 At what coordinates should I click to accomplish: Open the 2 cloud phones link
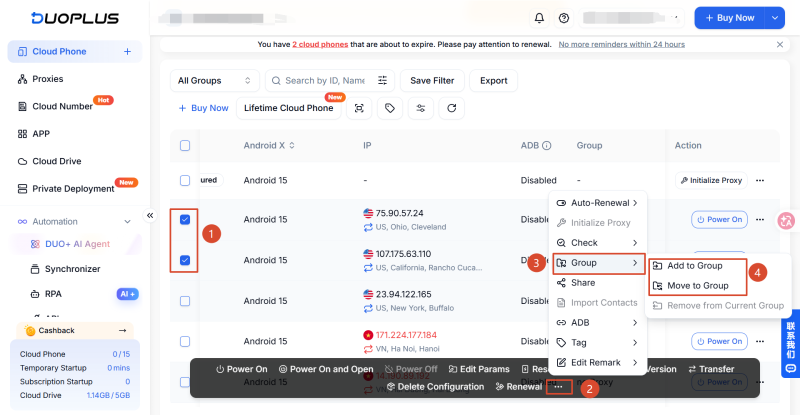pyautogui.click(x=320, y=44)
